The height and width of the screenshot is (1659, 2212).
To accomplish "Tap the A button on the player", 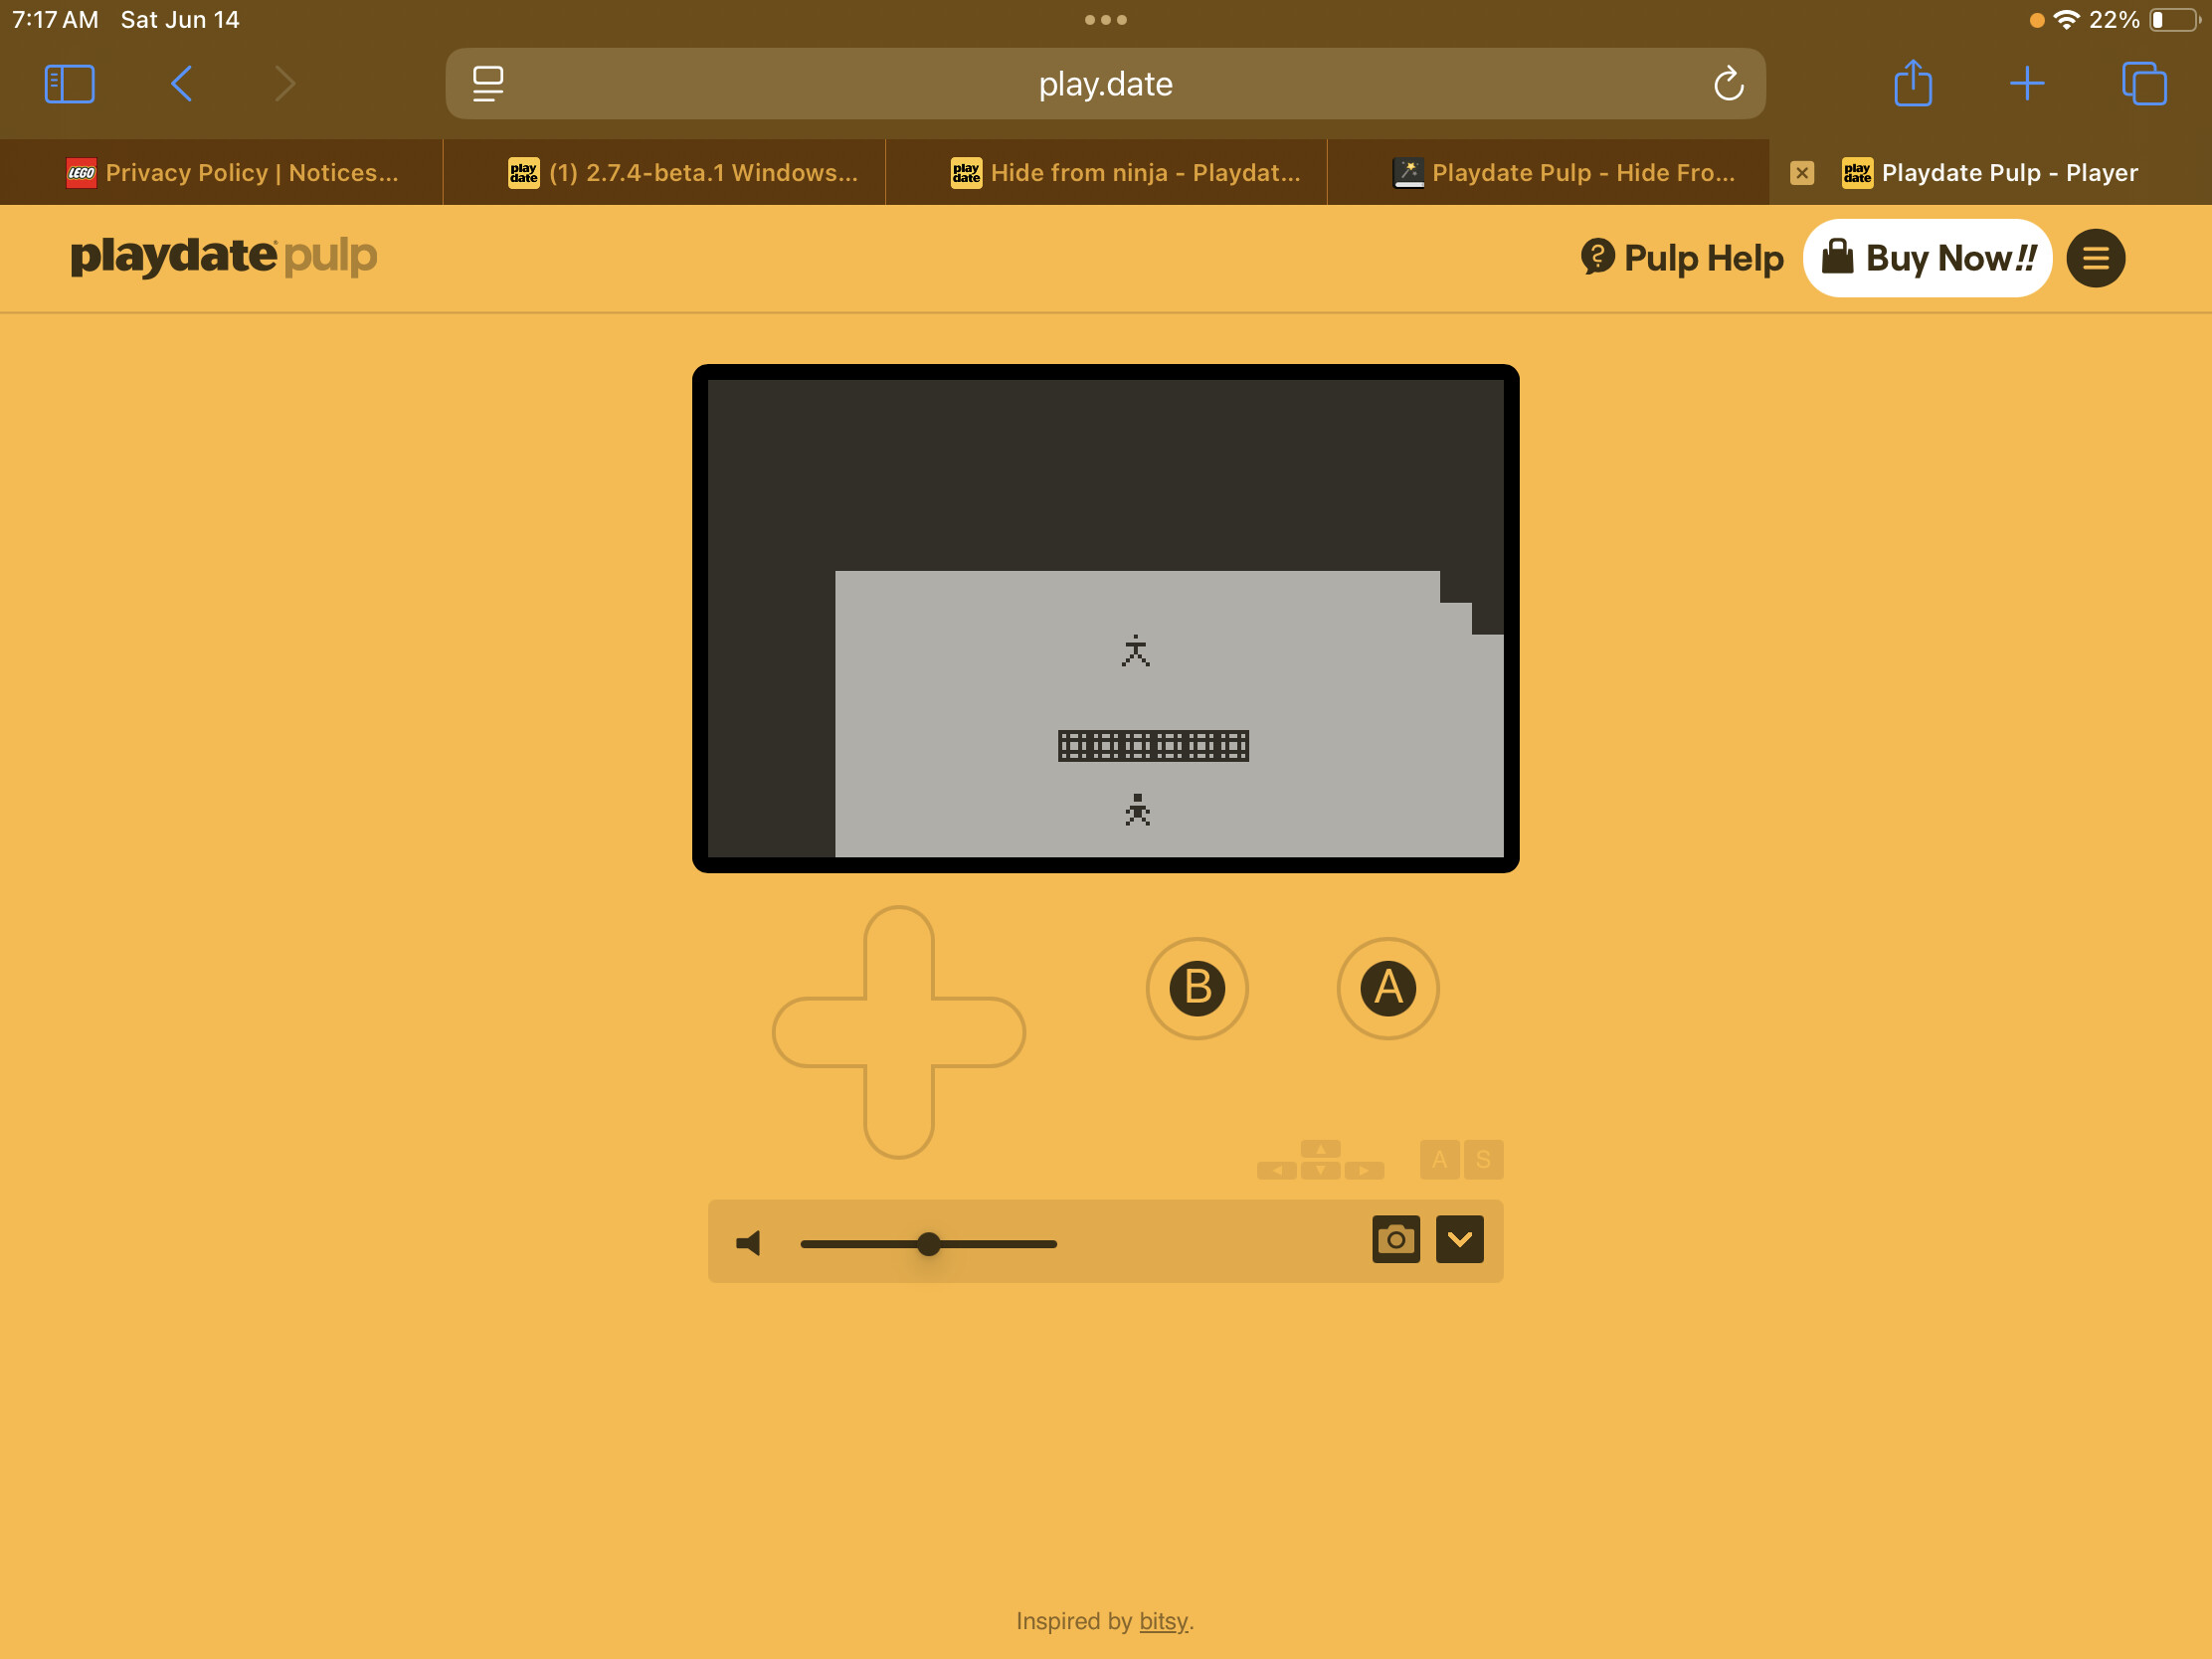I will pyautogui.click(x=1387, y=988).
